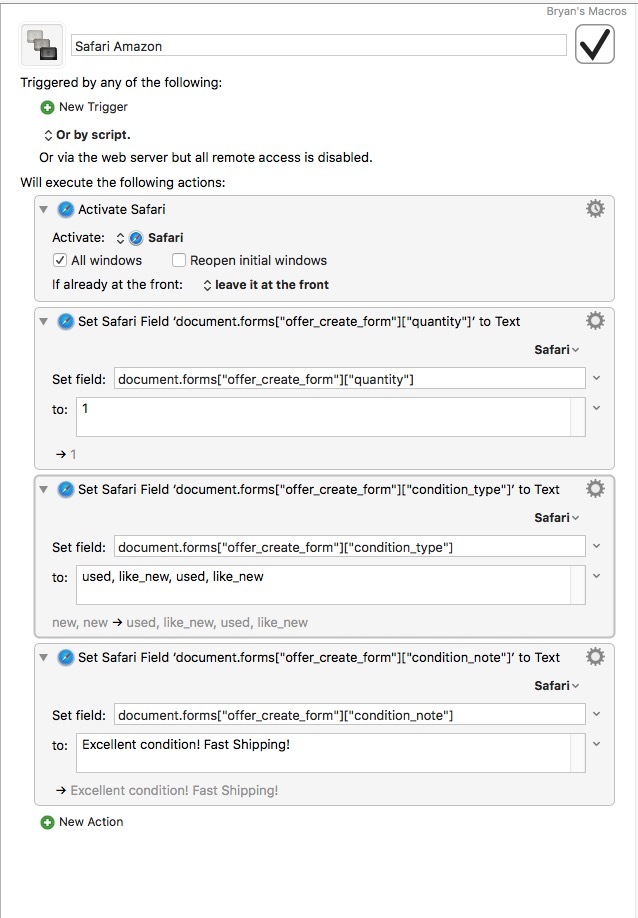Image resolution: width=638 pixels, height=918 pixels.
Task: Choose application in Activate Safari popup
Action: point(149,238)
